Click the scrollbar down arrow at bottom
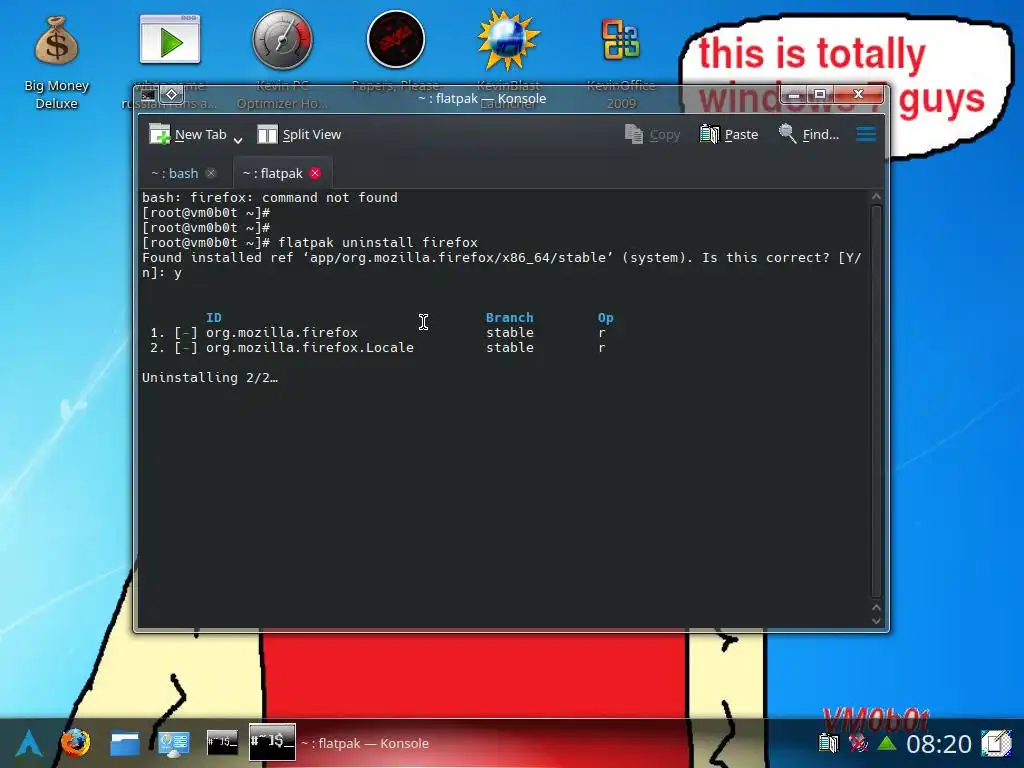Image resolution: width=1024 pixels, height=768 pixels. [876, 620]
